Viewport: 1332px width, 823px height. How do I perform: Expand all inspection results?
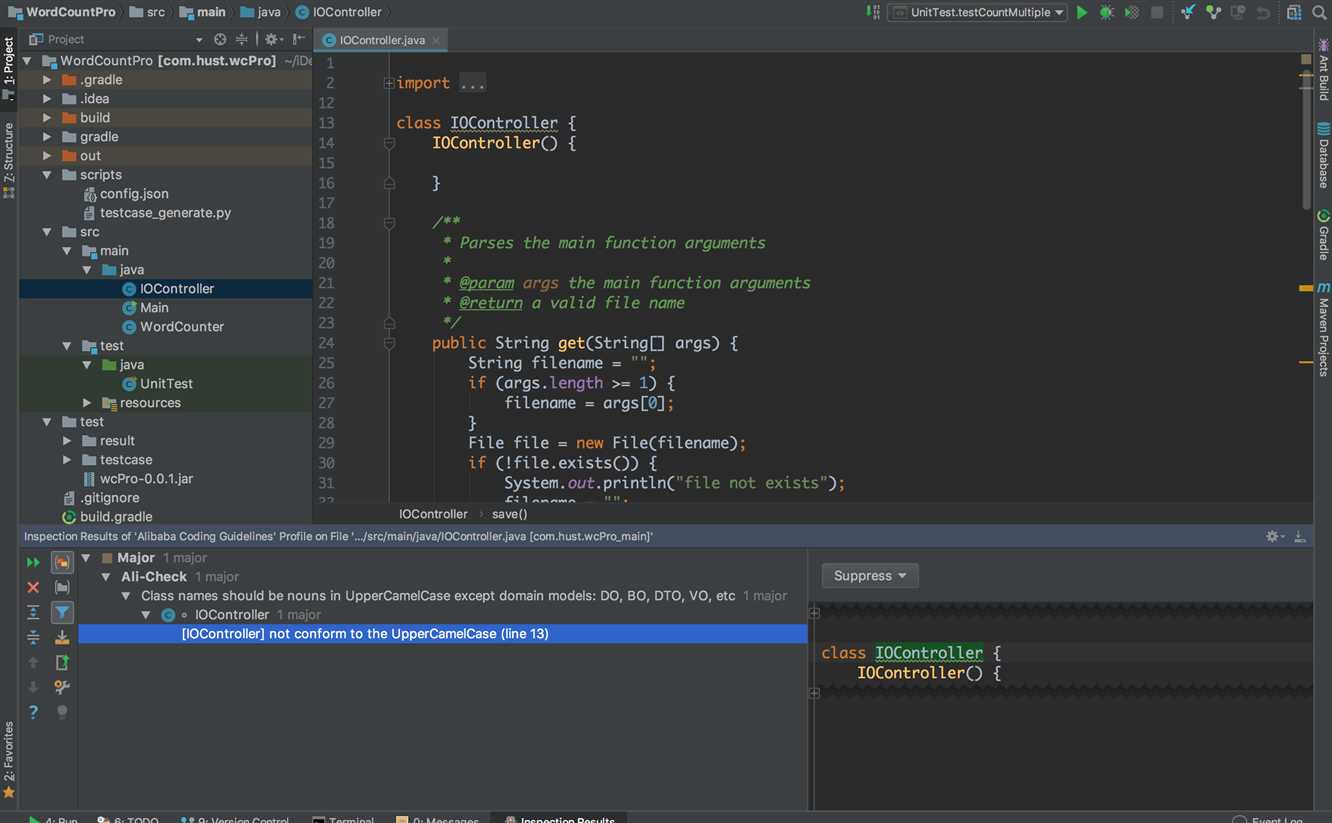[33, 612]
